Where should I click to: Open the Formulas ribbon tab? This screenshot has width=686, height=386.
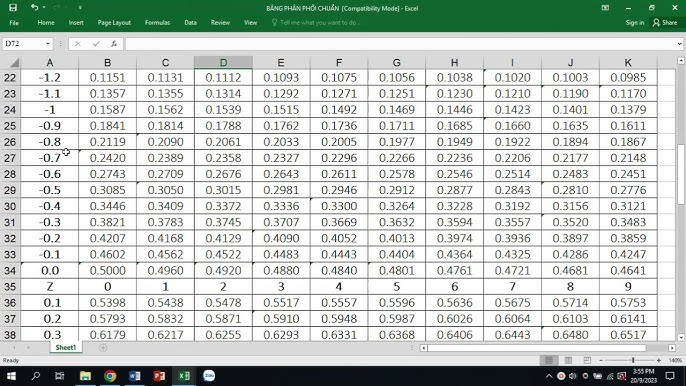pos(158,23)
